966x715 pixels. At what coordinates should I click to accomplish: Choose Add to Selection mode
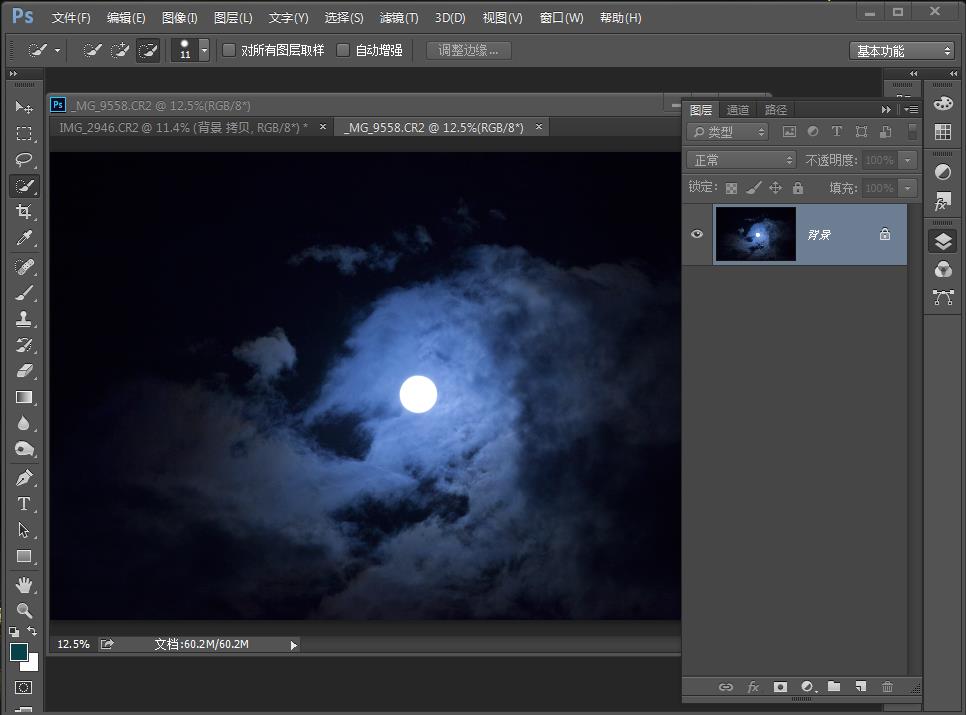120,50
